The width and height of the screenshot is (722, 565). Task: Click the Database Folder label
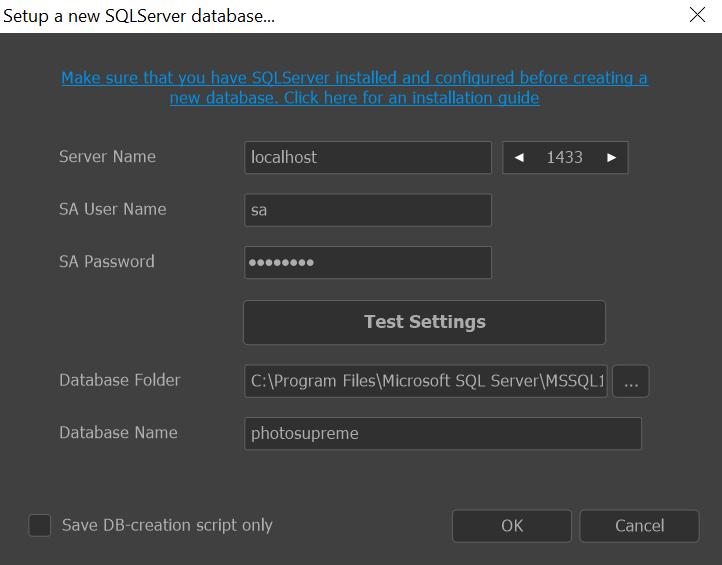coord(120,380)
